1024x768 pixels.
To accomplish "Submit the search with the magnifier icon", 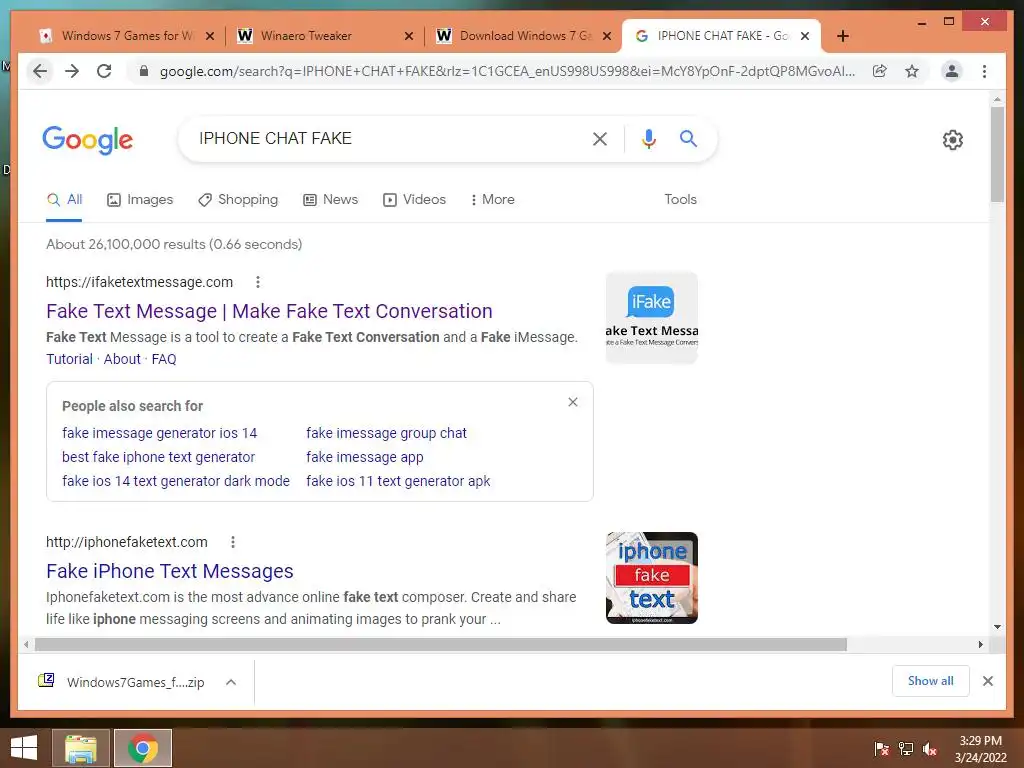I will [x=688, y=138].
